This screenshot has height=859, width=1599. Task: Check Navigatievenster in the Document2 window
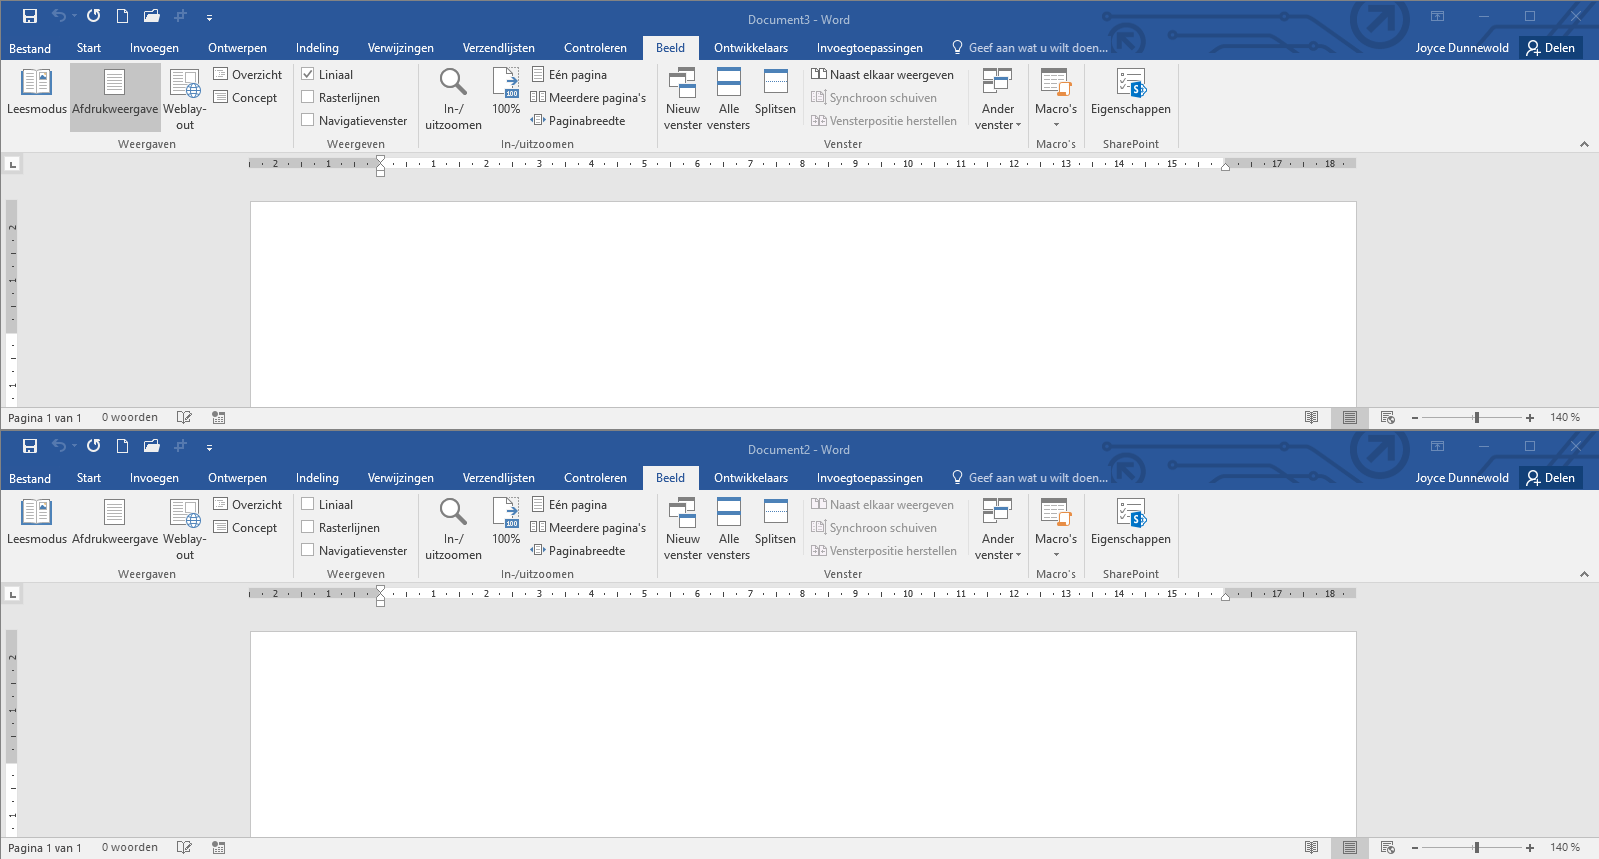click(x=354, y=551)
